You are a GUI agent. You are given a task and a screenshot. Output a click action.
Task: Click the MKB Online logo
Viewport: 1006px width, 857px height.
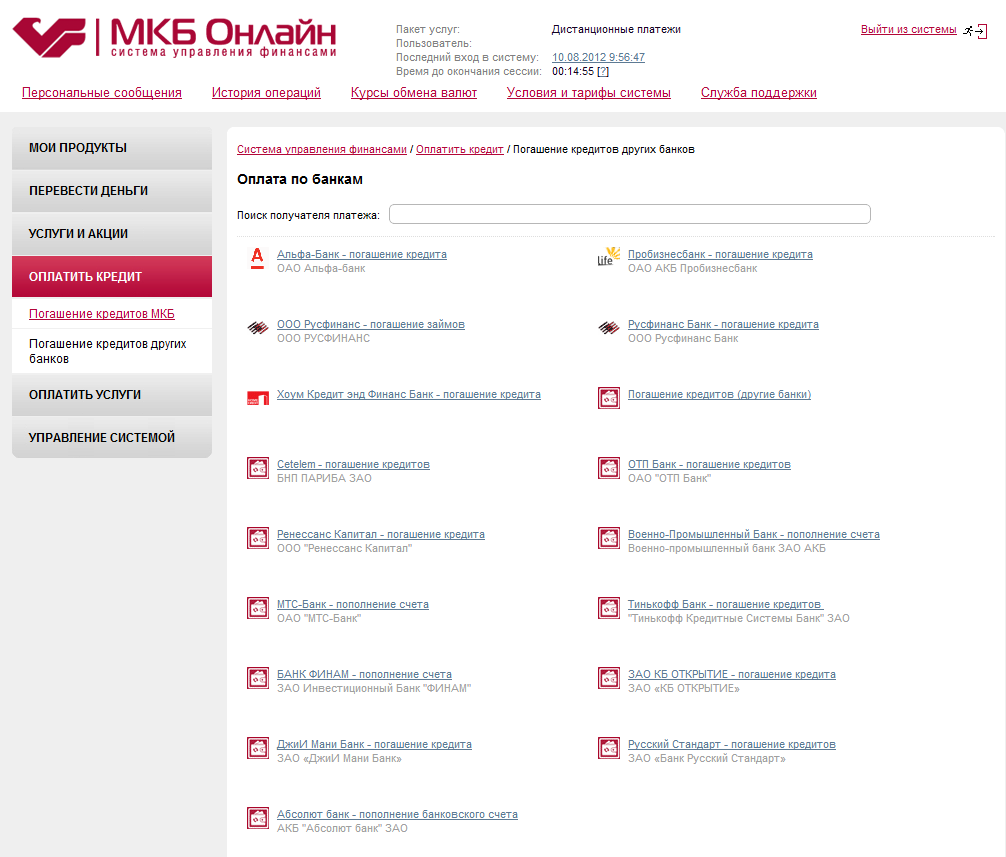[175, 37]
